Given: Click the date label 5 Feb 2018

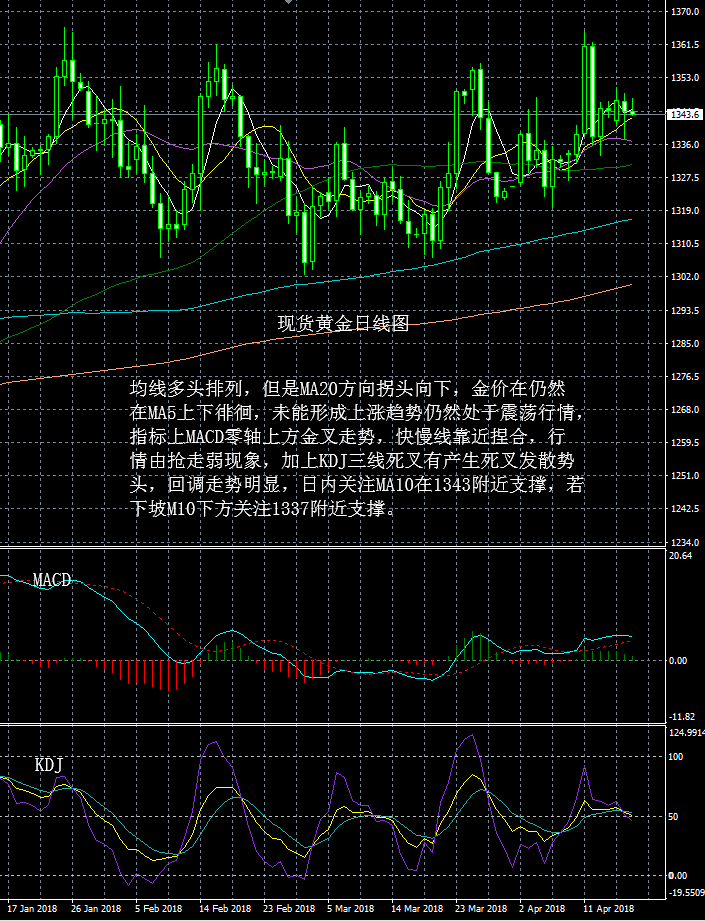Looking at the screenshot, I should click(159, 909).
